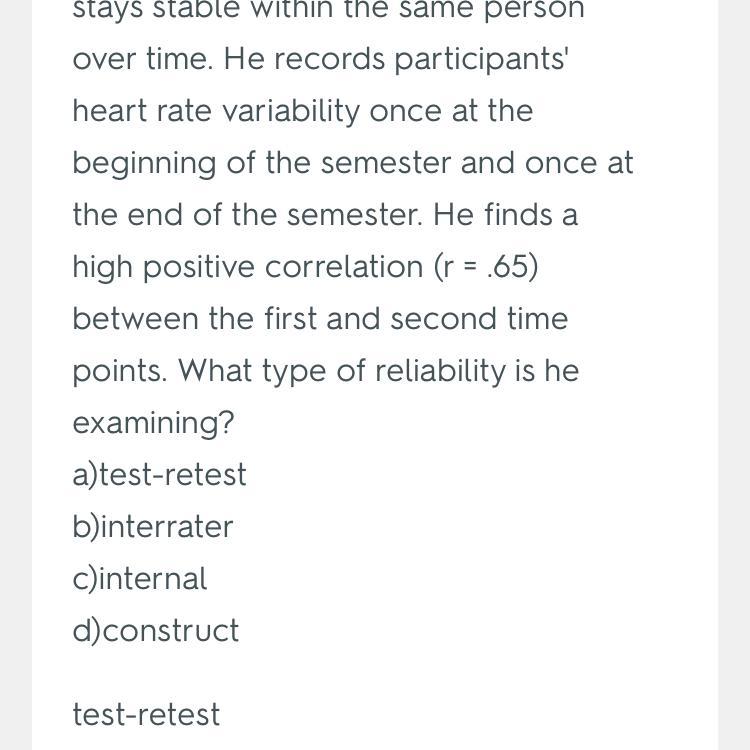This screenshot has width=750, height=750.
Task: Click the correlation value 'r = .65'
Action: 486,266
